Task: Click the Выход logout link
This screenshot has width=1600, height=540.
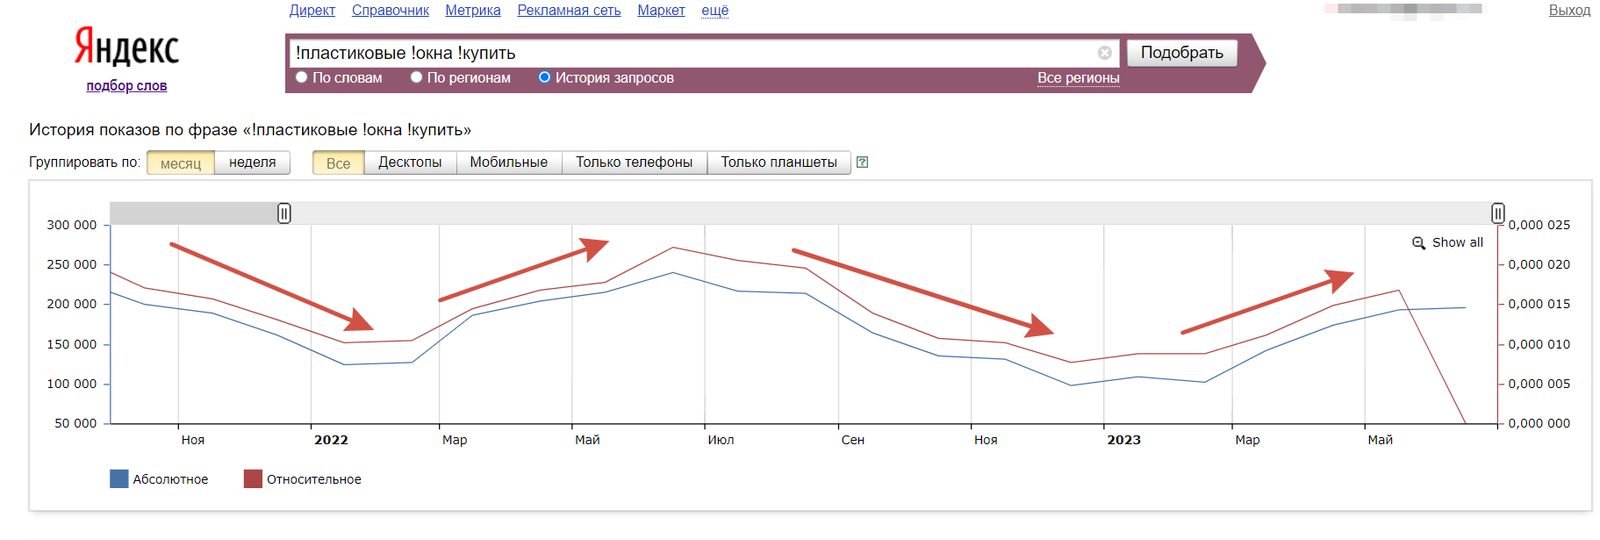Action: [1568, 10]
